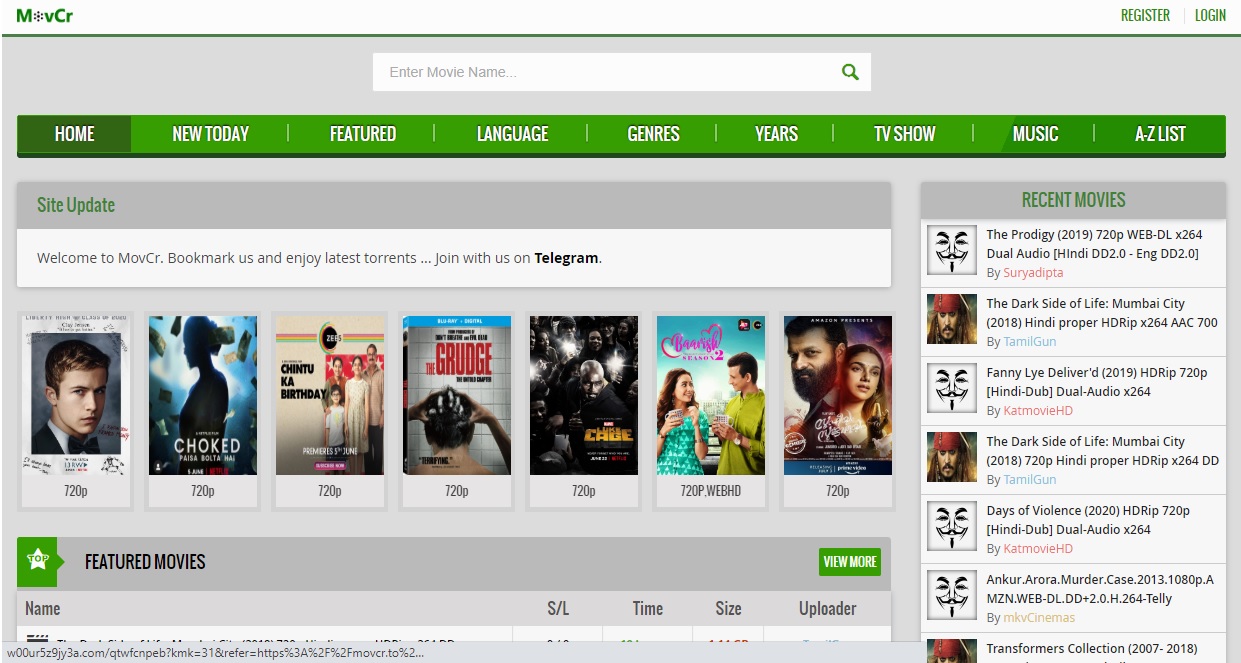Click the 720p label under Choked poster
The width and height of the screenshot is (1241, 663).
[x=203, y=491]
